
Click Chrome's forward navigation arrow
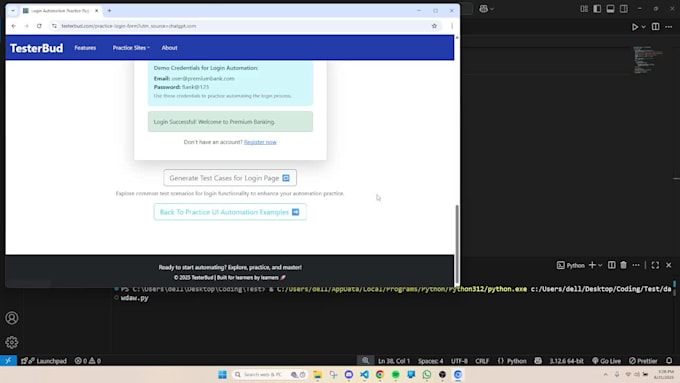click(x=26, y=26)
